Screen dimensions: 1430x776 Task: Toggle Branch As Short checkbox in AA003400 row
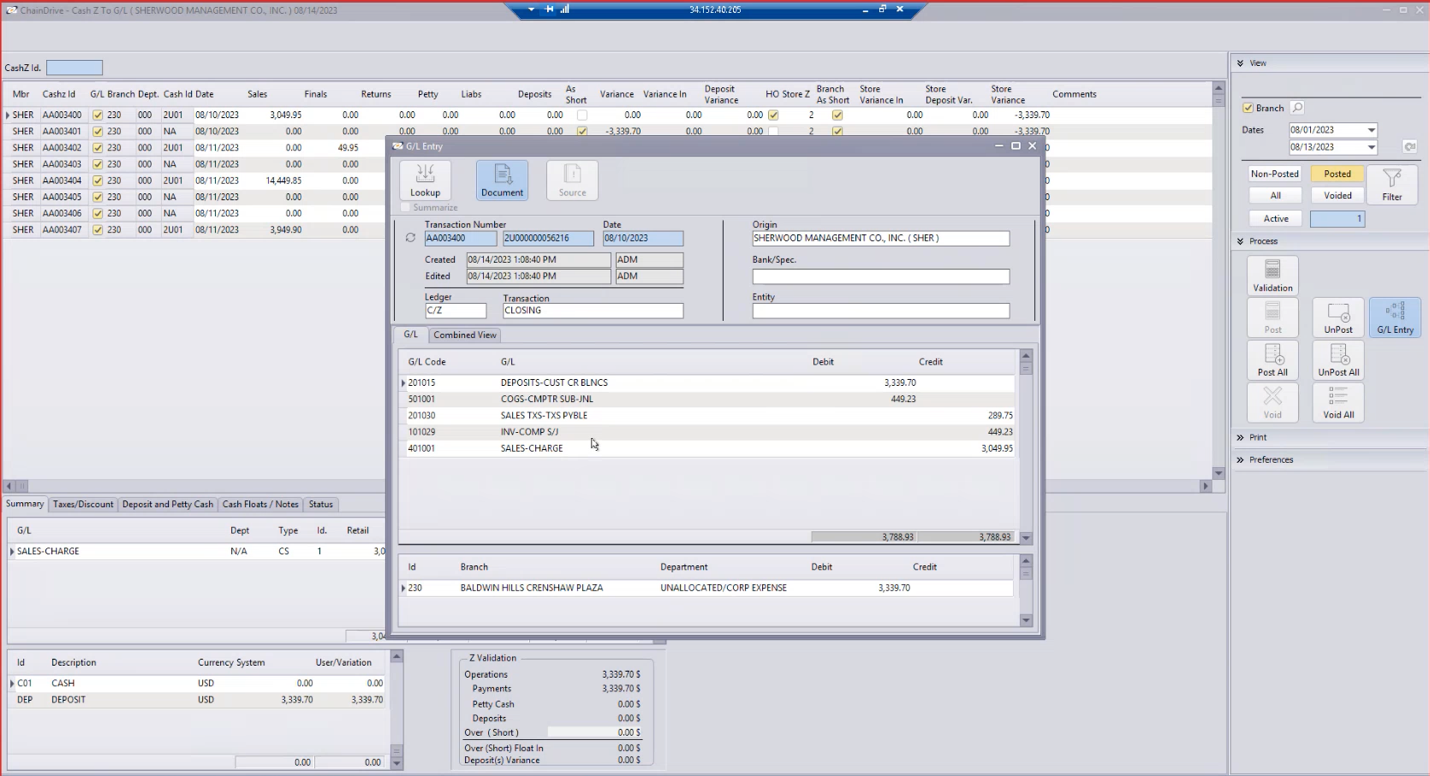(x=837, y=115)
